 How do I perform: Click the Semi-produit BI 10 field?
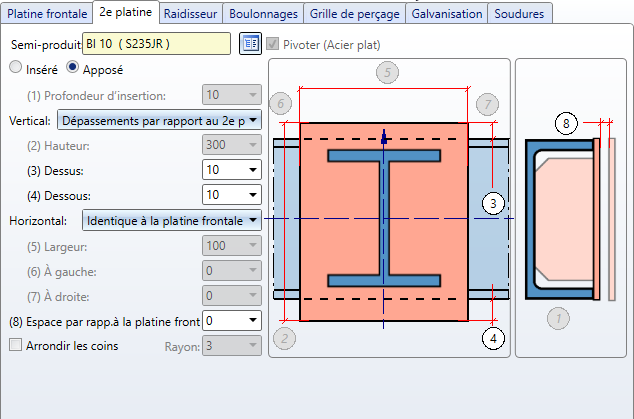[155, 45]
